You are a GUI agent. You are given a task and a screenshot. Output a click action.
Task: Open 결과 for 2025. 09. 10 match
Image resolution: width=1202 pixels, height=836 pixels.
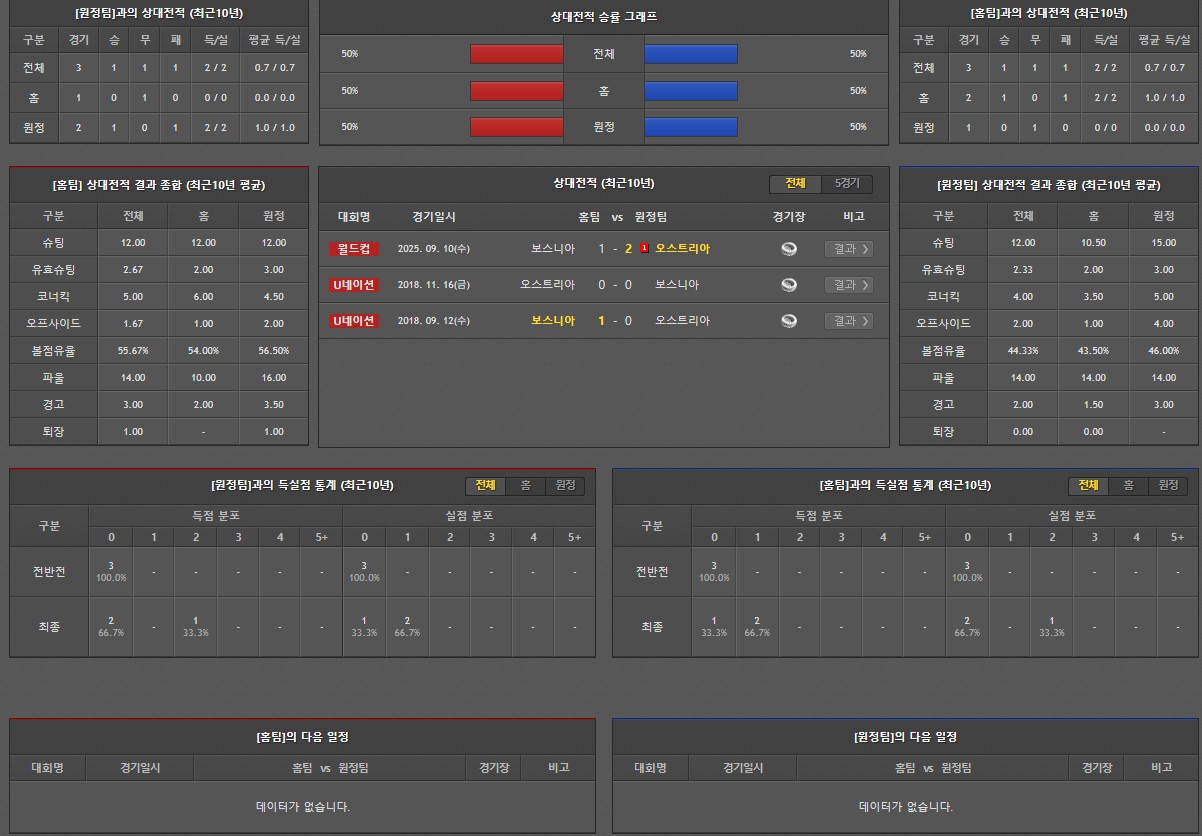(x=848, y=249)
